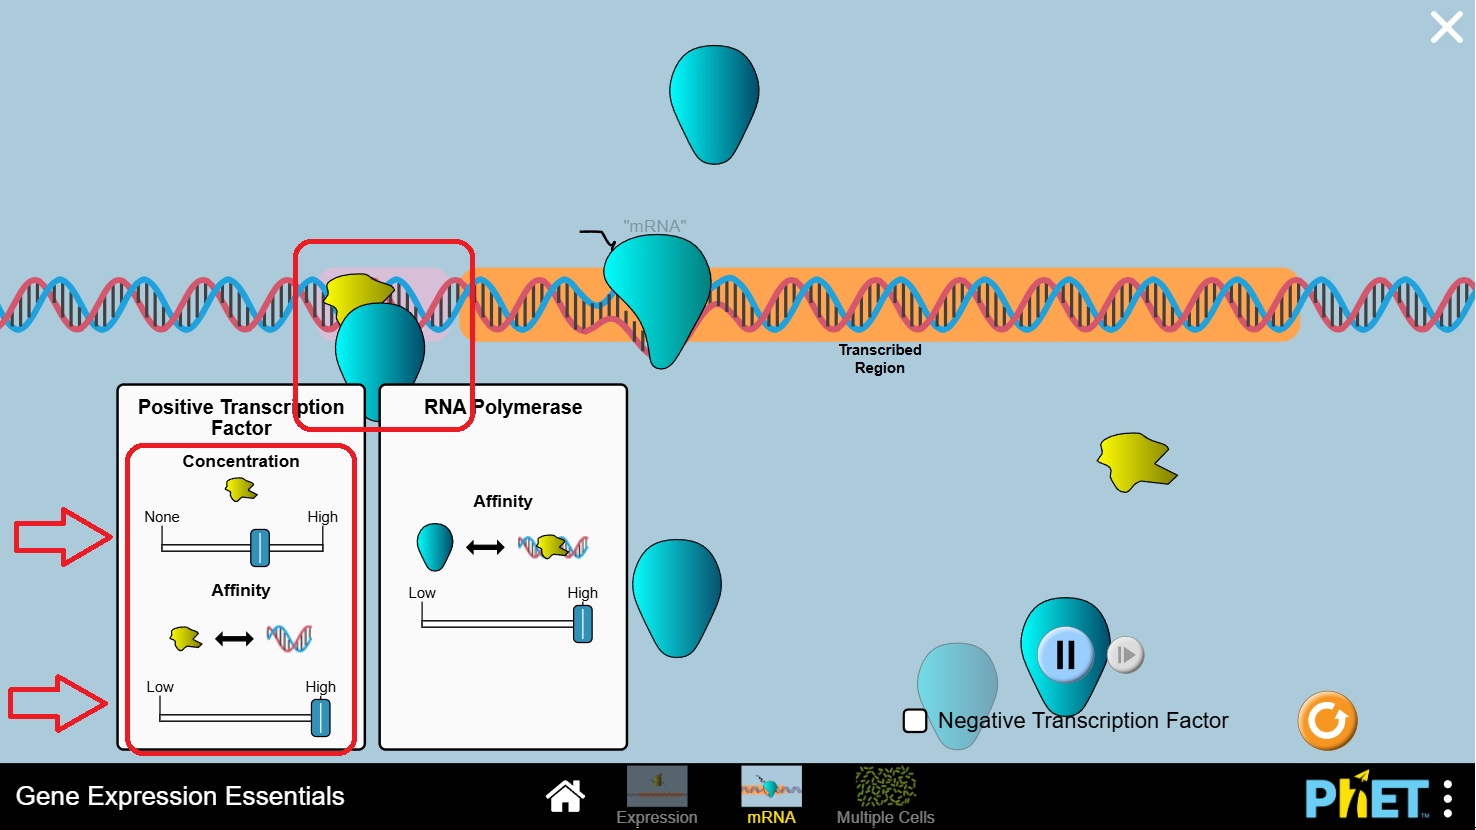Click the RNA polymerase at top center

pos(714,103)
